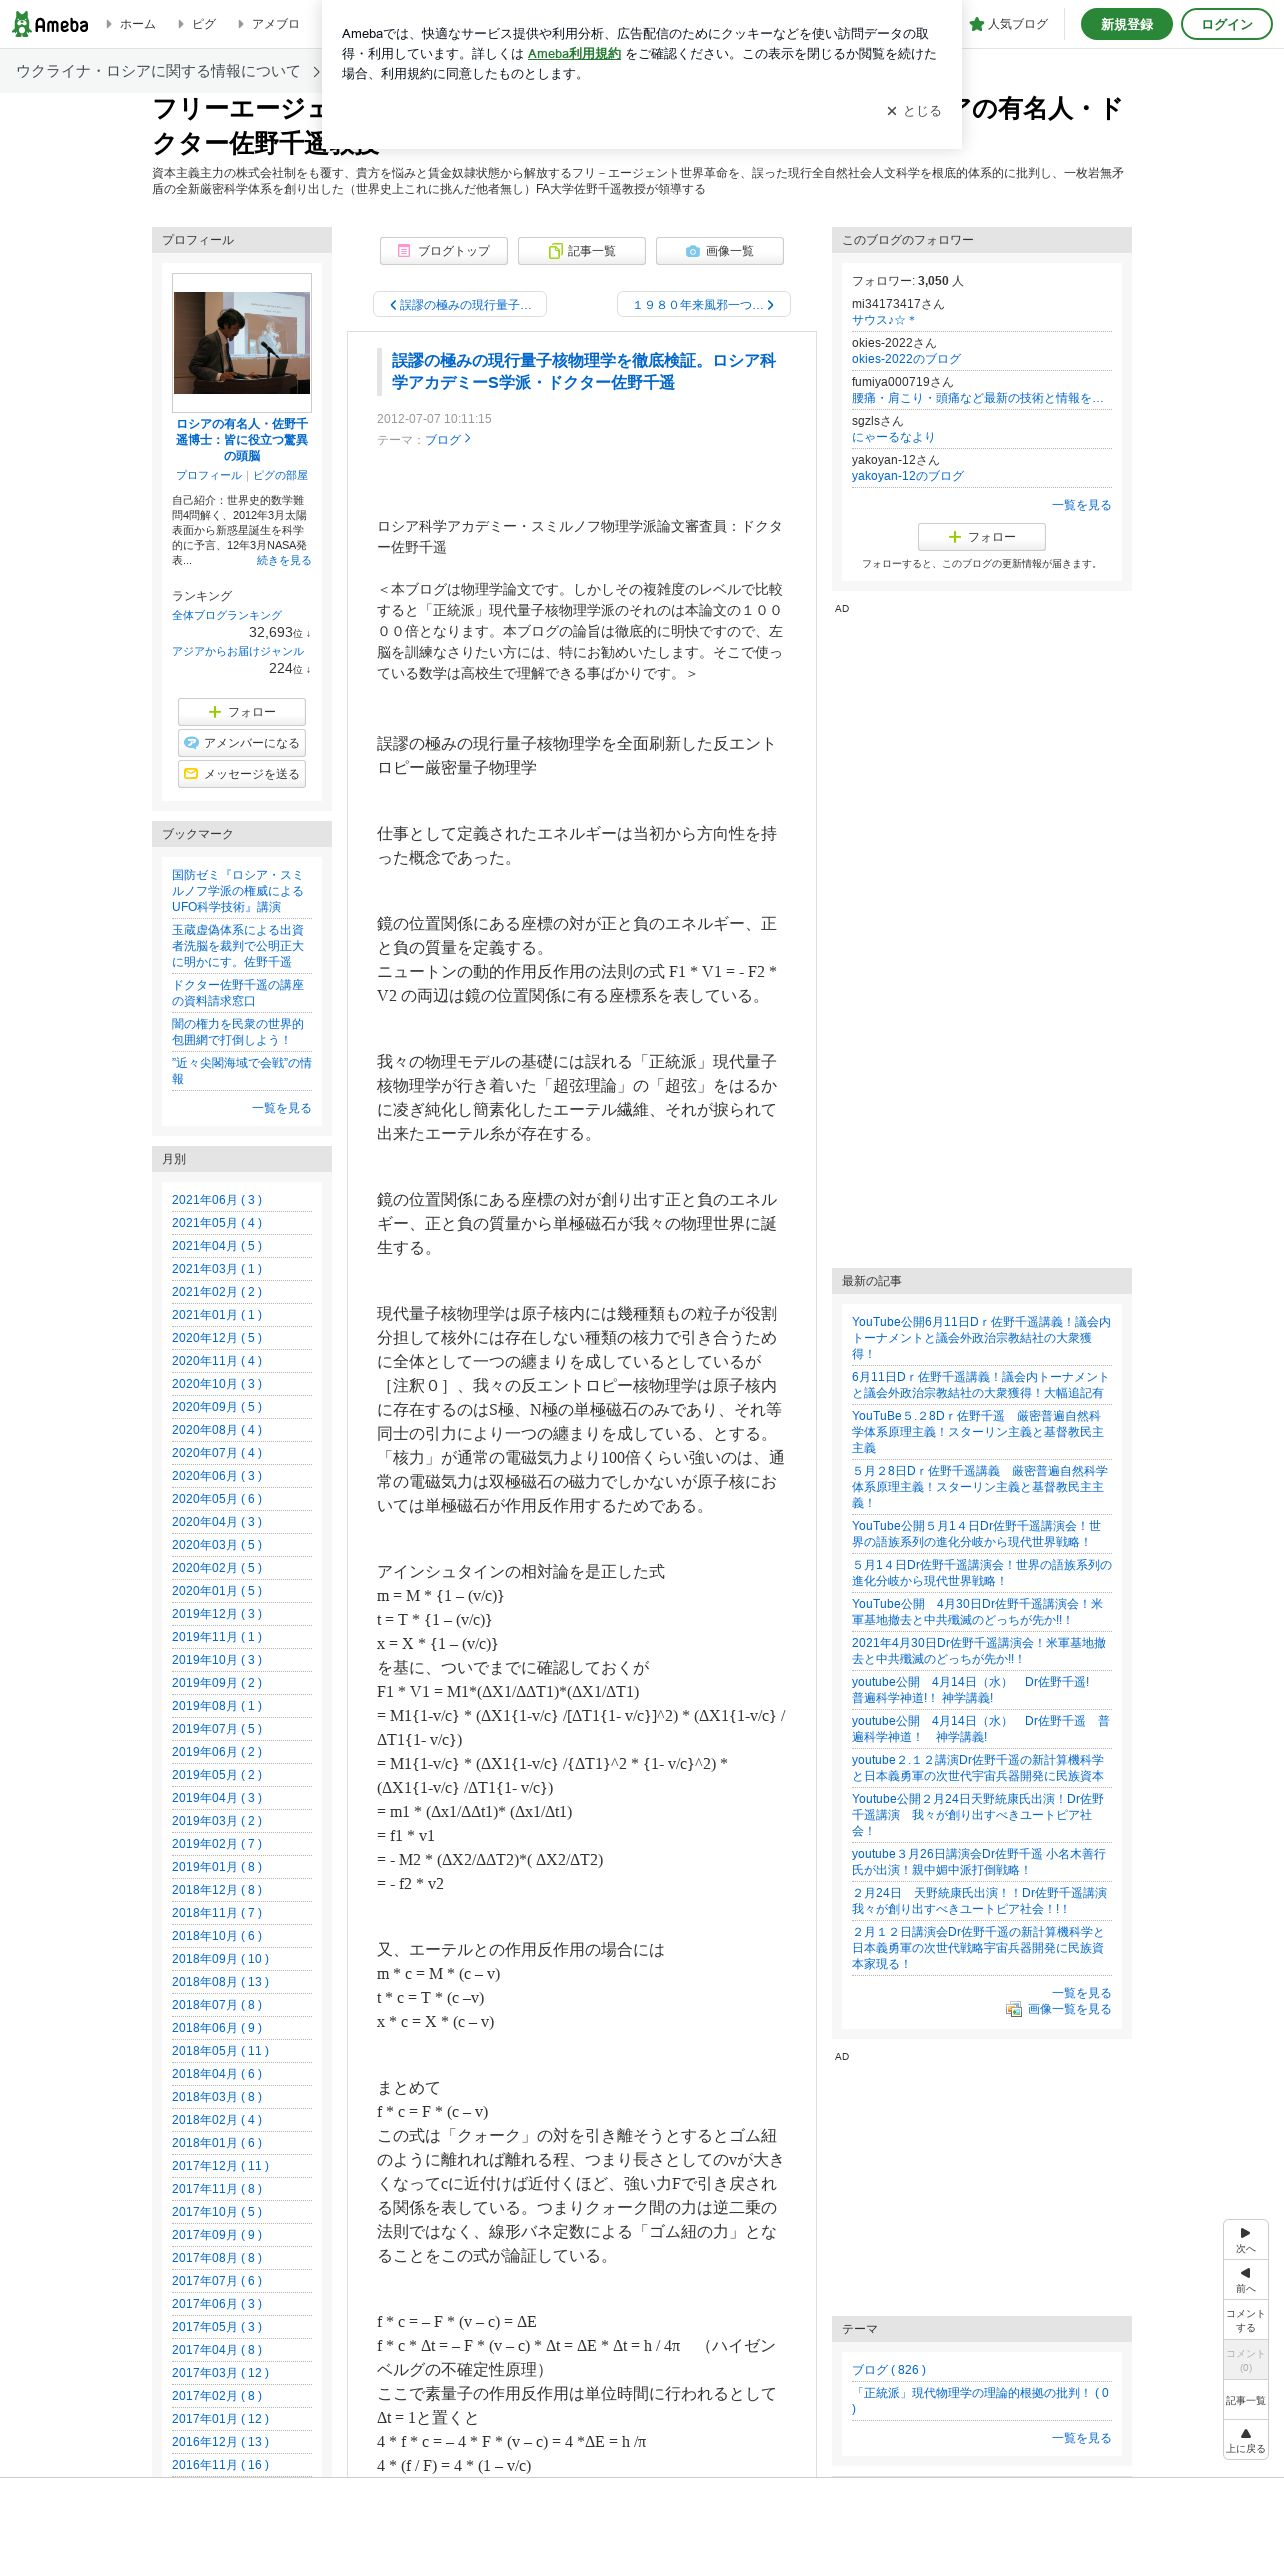1284x2568 pixels.
Task: Click the floating 次へ arrow button
Action: (x=1245, y=2239)
